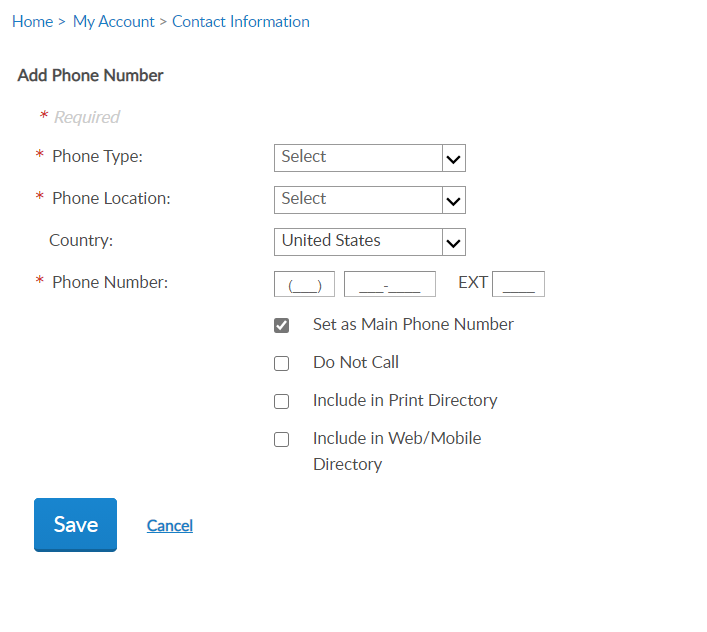Uncheck the Set as Main Phone Number checkbox
This screenshot has height=632, width=707.
(282, 325)
